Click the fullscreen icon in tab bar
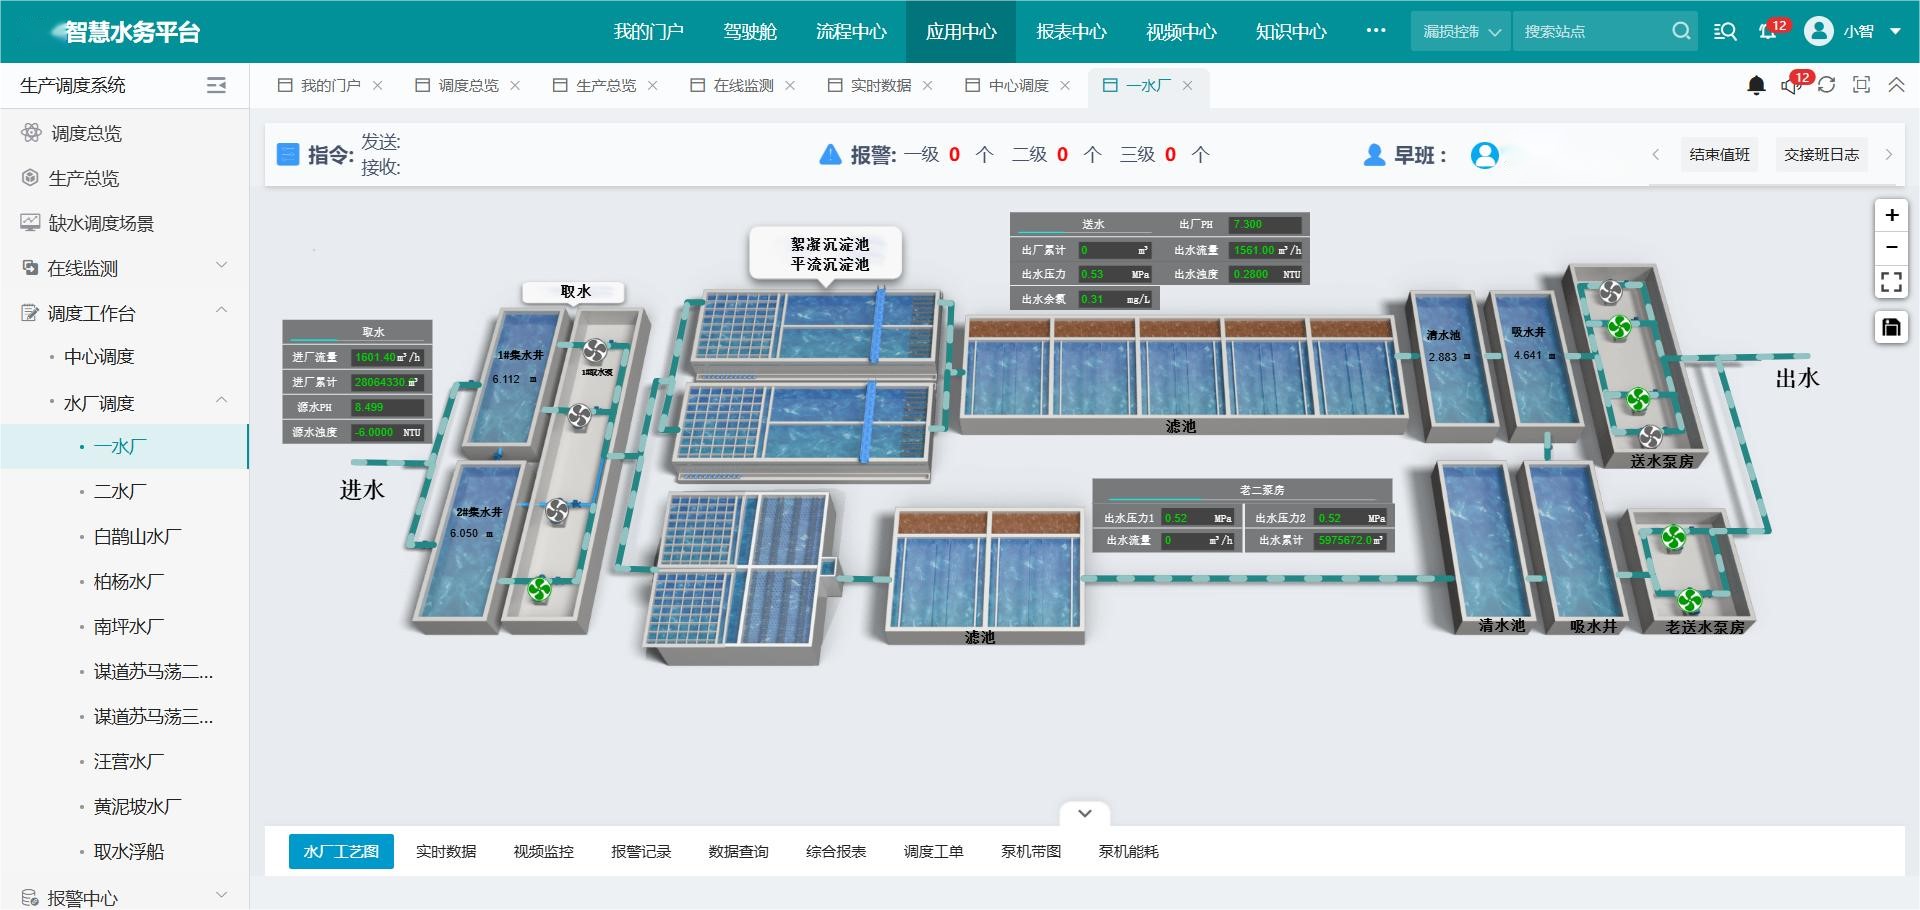Screen dimensions: 1920x910 1861,86
